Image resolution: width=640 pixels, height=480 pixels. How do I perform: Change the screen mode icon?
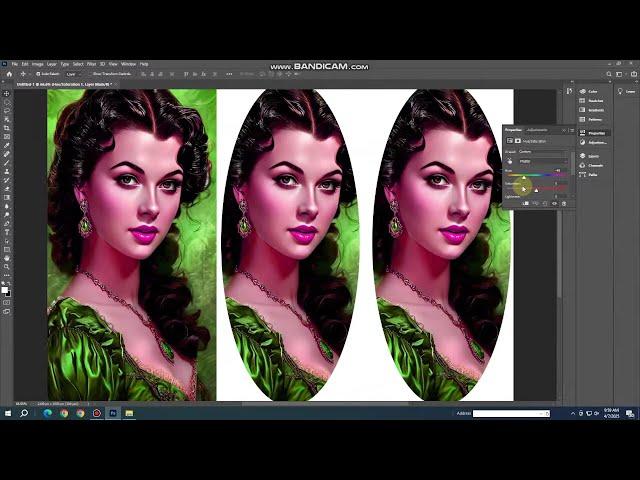click(7, 311)
